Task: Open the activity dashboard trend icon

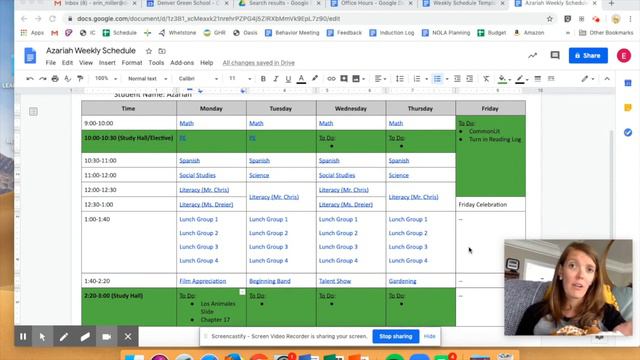Action: click(533, 56)
